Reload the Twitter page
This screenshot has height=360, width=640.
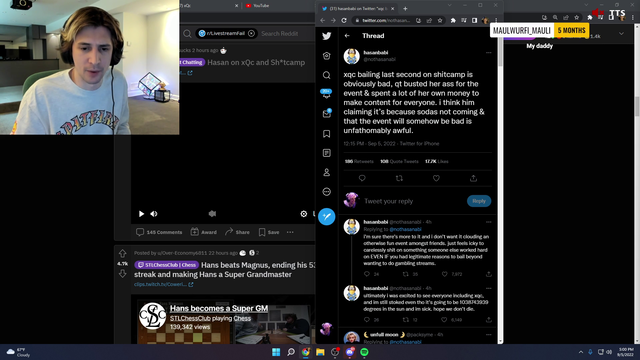tap(344, 20)
